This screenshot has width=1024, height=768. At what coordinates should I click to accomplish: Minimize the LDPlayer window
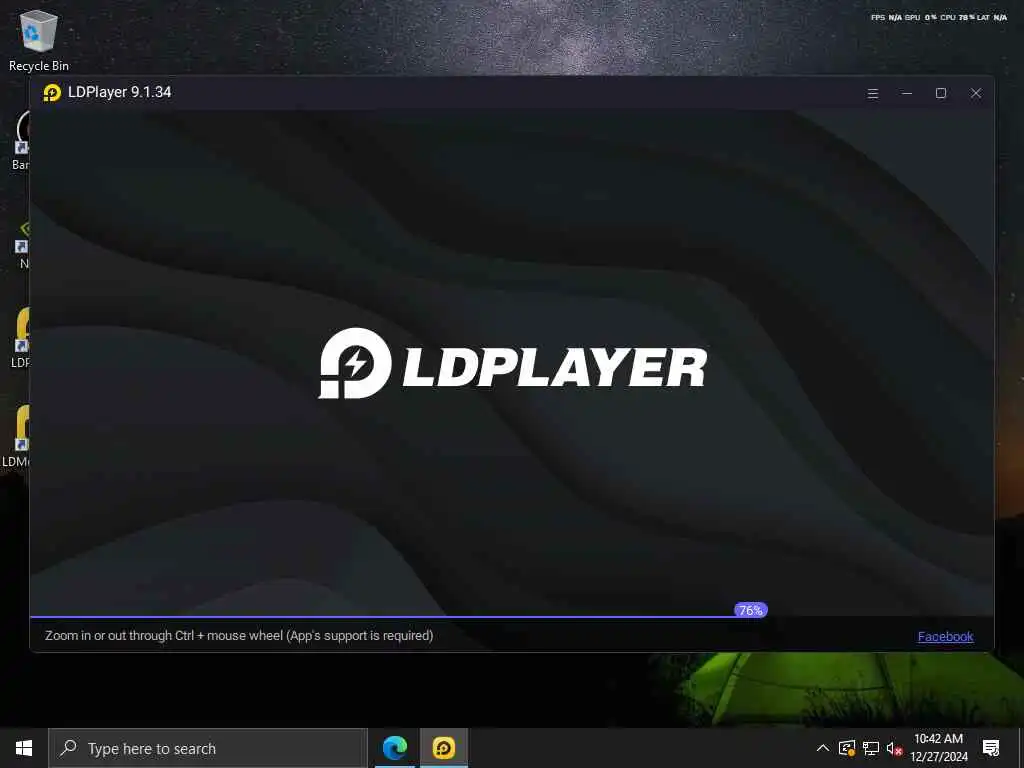906,93
